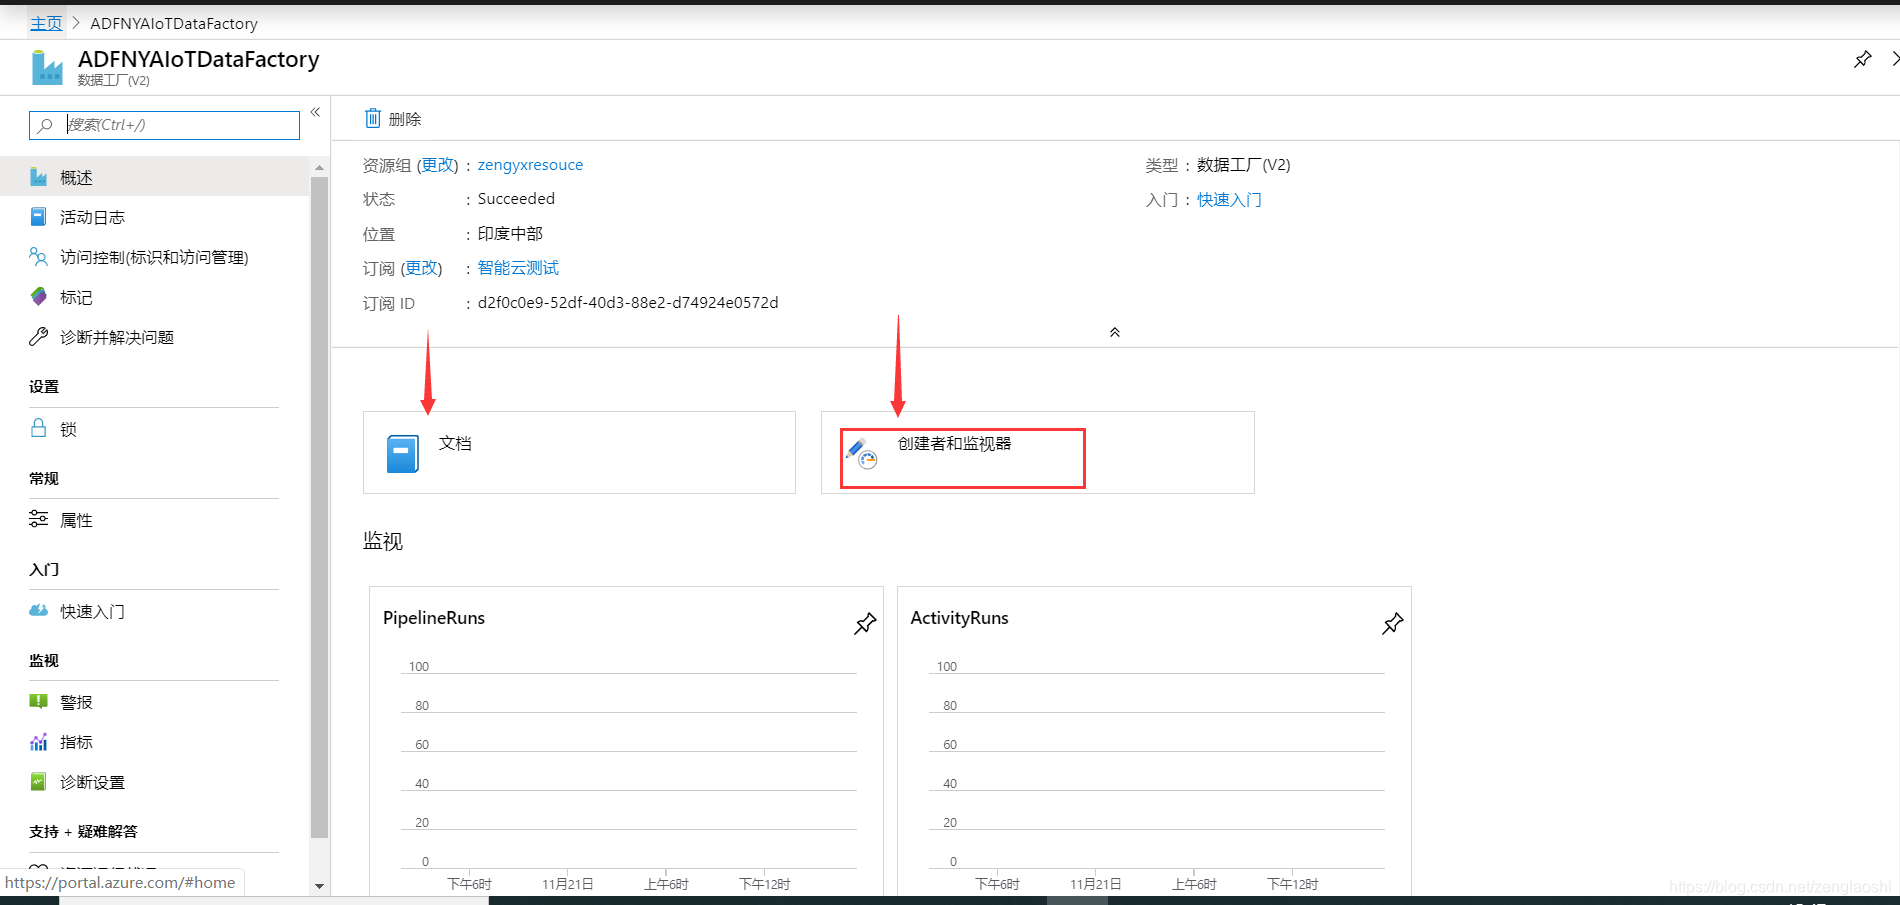Click the 删除 delete button
This screenshot has width=1900, height=905.
(393, 118)
